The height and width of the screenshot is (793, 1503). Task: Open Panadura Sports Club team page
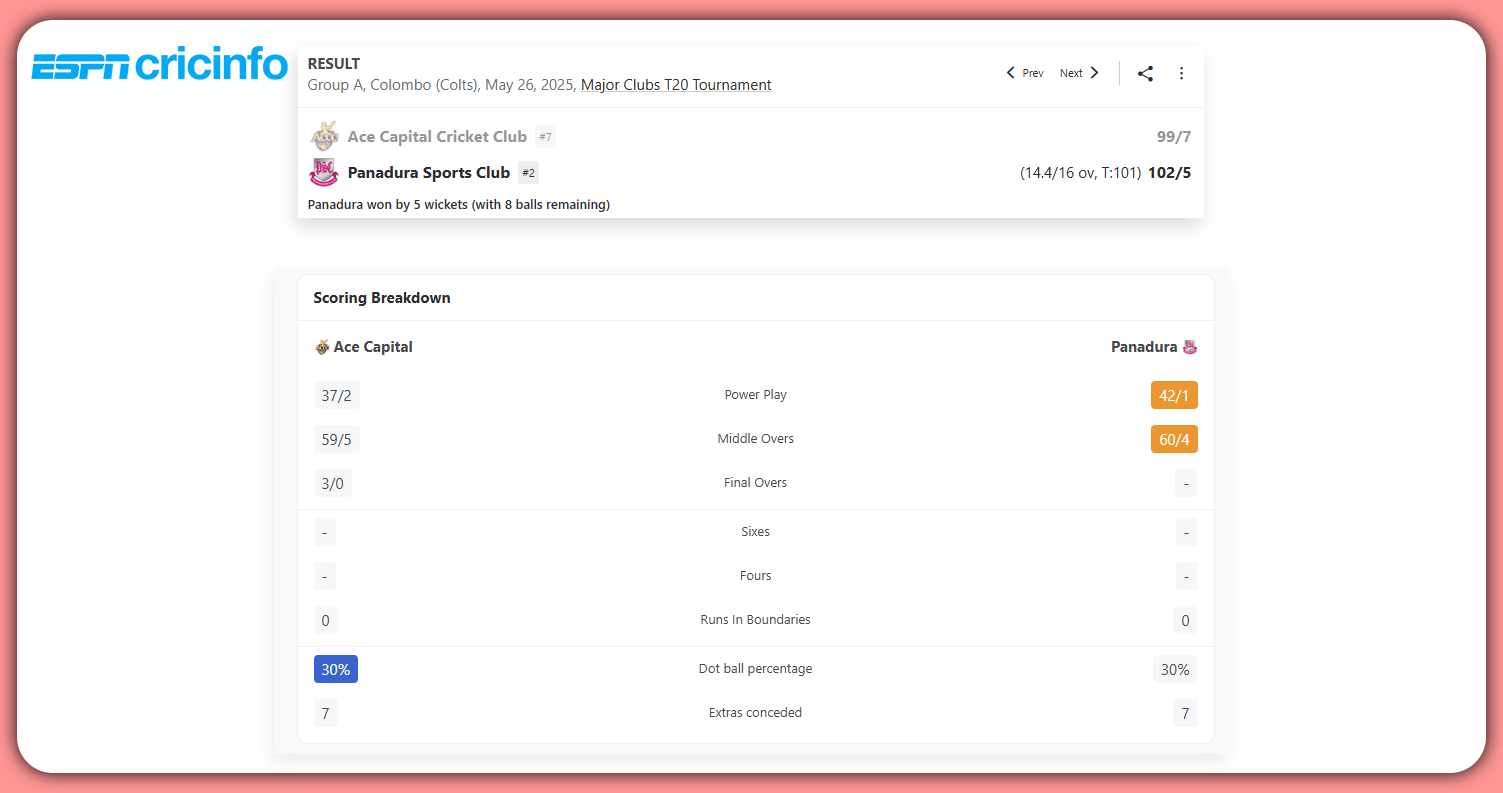click(429, 173)
